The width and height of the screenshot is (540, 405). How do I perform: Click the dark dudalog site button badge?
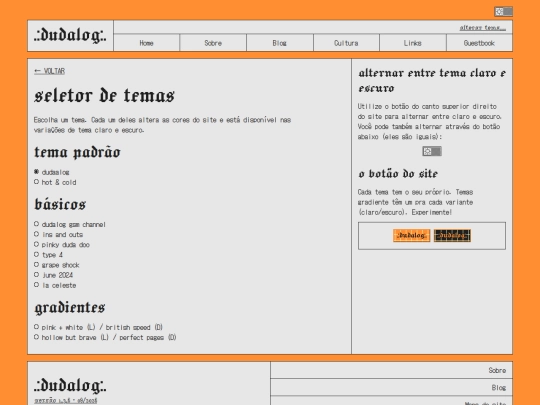pos(452,236)
